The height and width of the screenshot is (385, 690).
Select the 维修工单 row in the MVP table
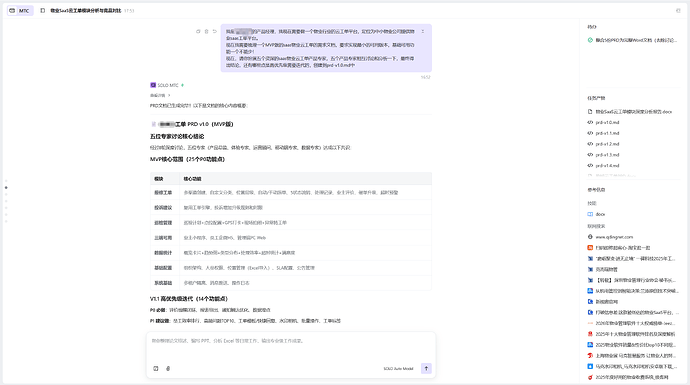click(x=291, y=192)
